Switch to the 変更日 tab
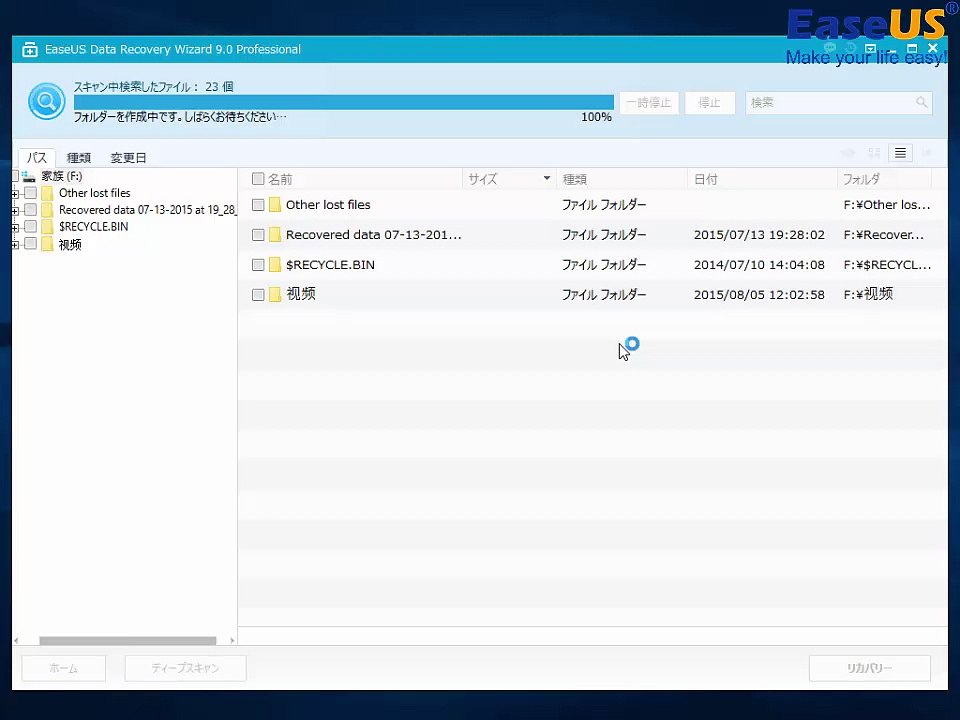 click(x=128, y=157)
